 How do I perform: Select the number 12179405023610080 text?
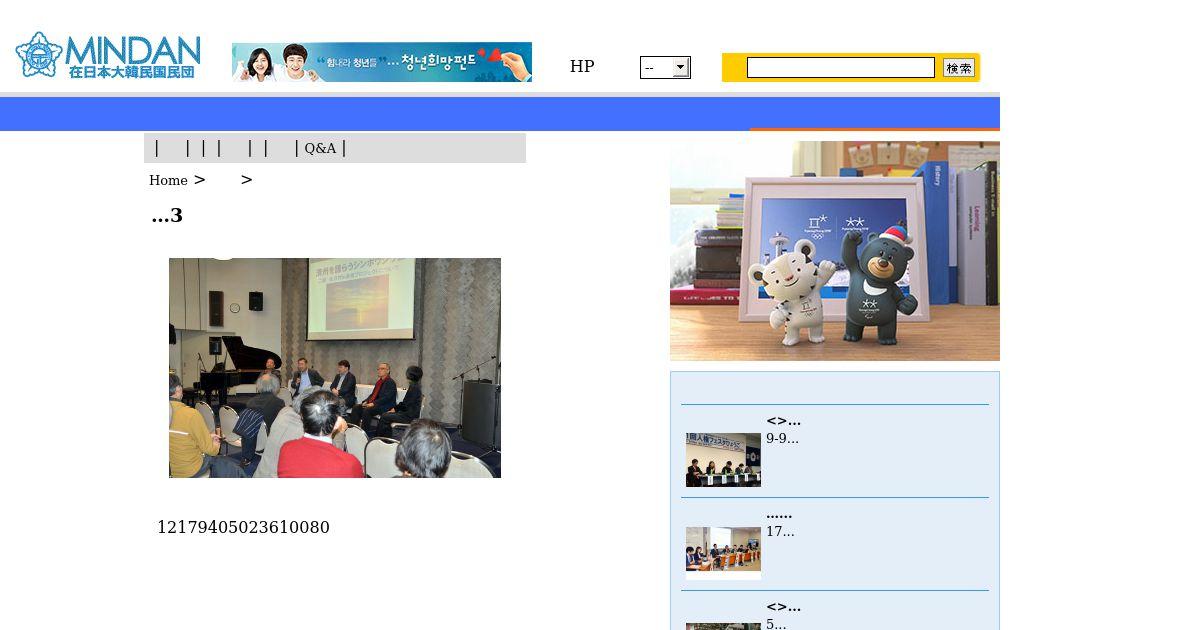click(243, 527)
